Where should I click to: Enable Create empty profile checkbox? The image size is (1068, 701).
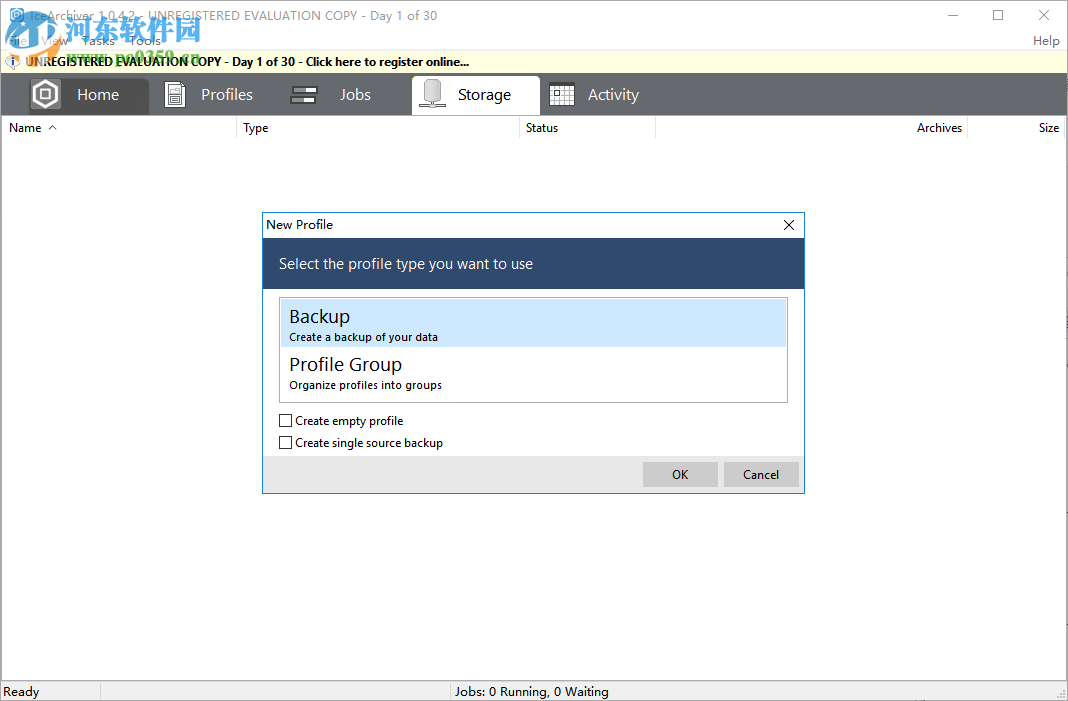[285, 421]
